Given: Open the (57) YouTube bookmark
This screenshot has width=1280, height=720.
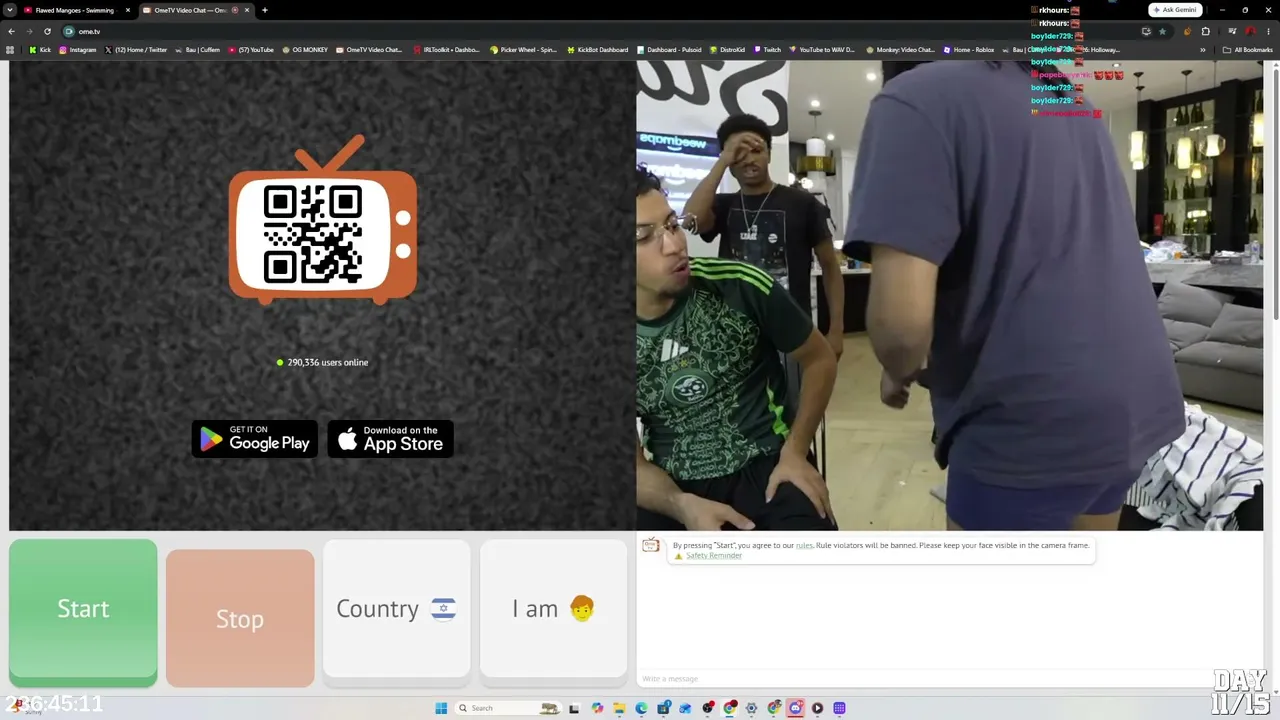Looking at the screenshot, I should pos(251,50).
